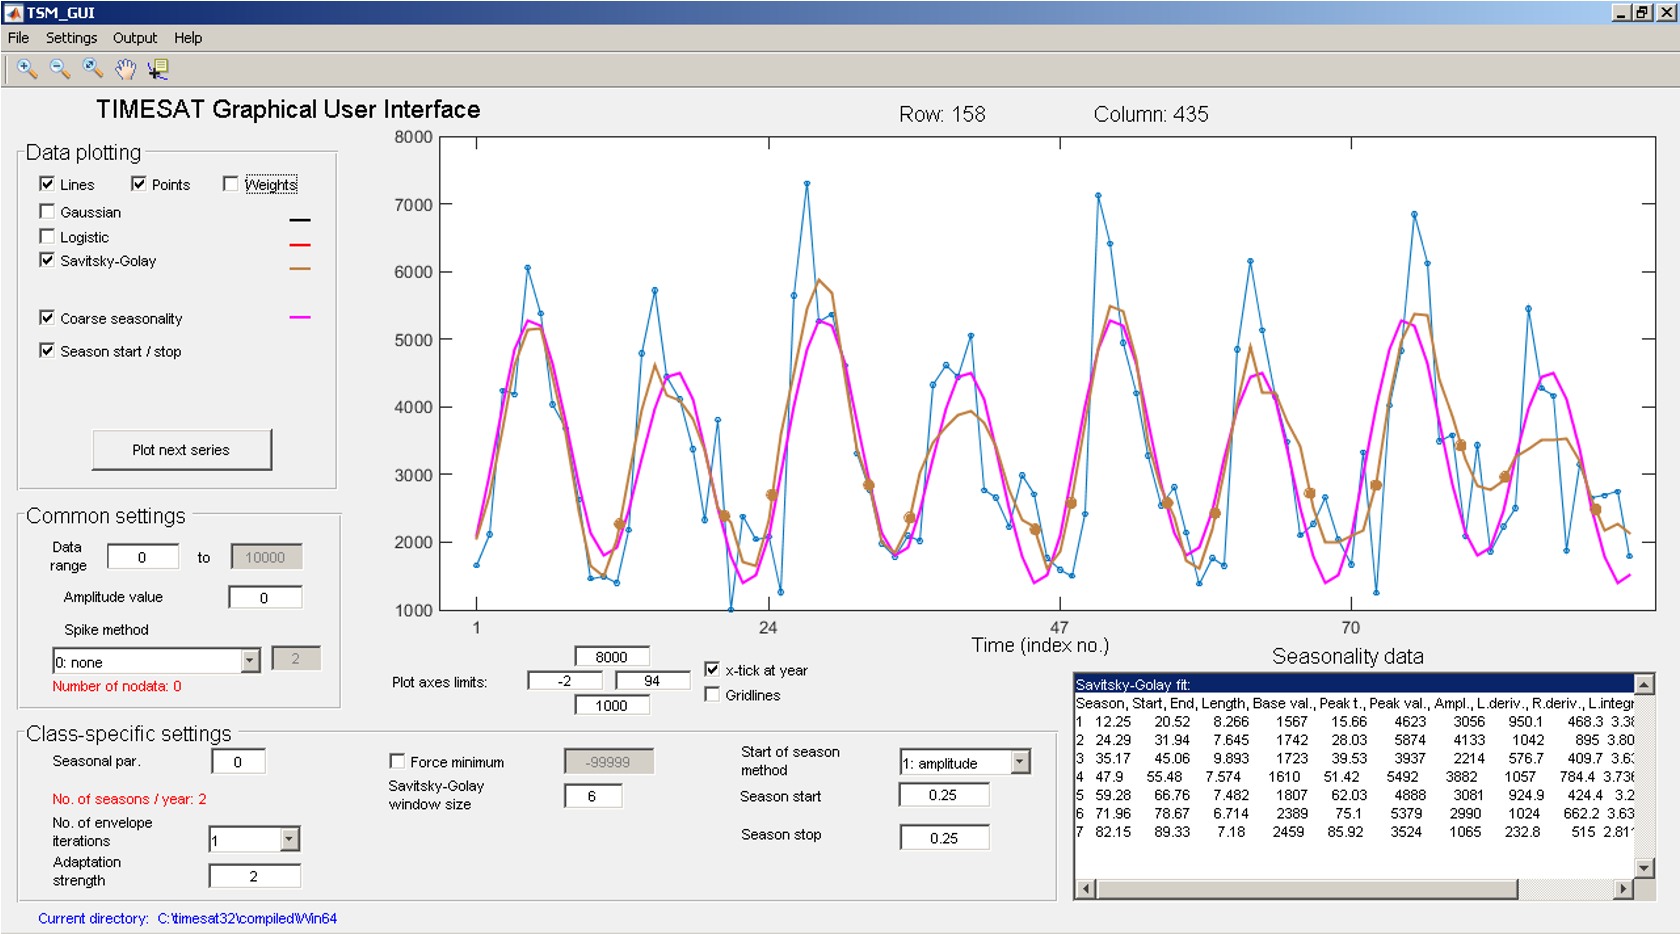Open the Output menu

coord(134,38)
